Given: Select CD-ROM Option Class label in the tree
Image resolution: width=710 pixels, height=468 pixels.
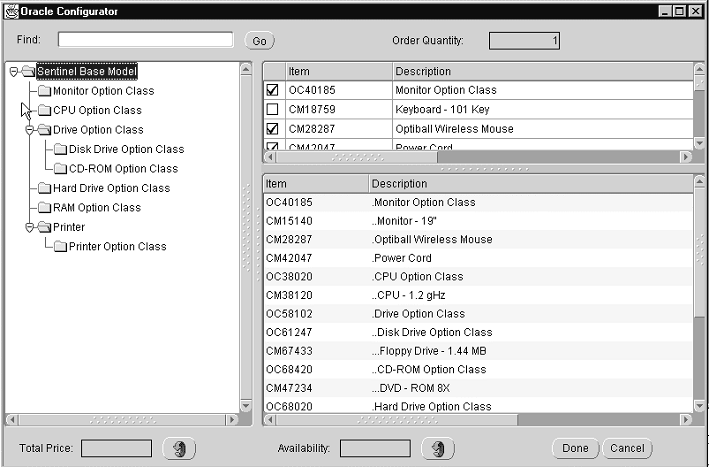Looking at the screenshot, I should click(x=123, y=169).
